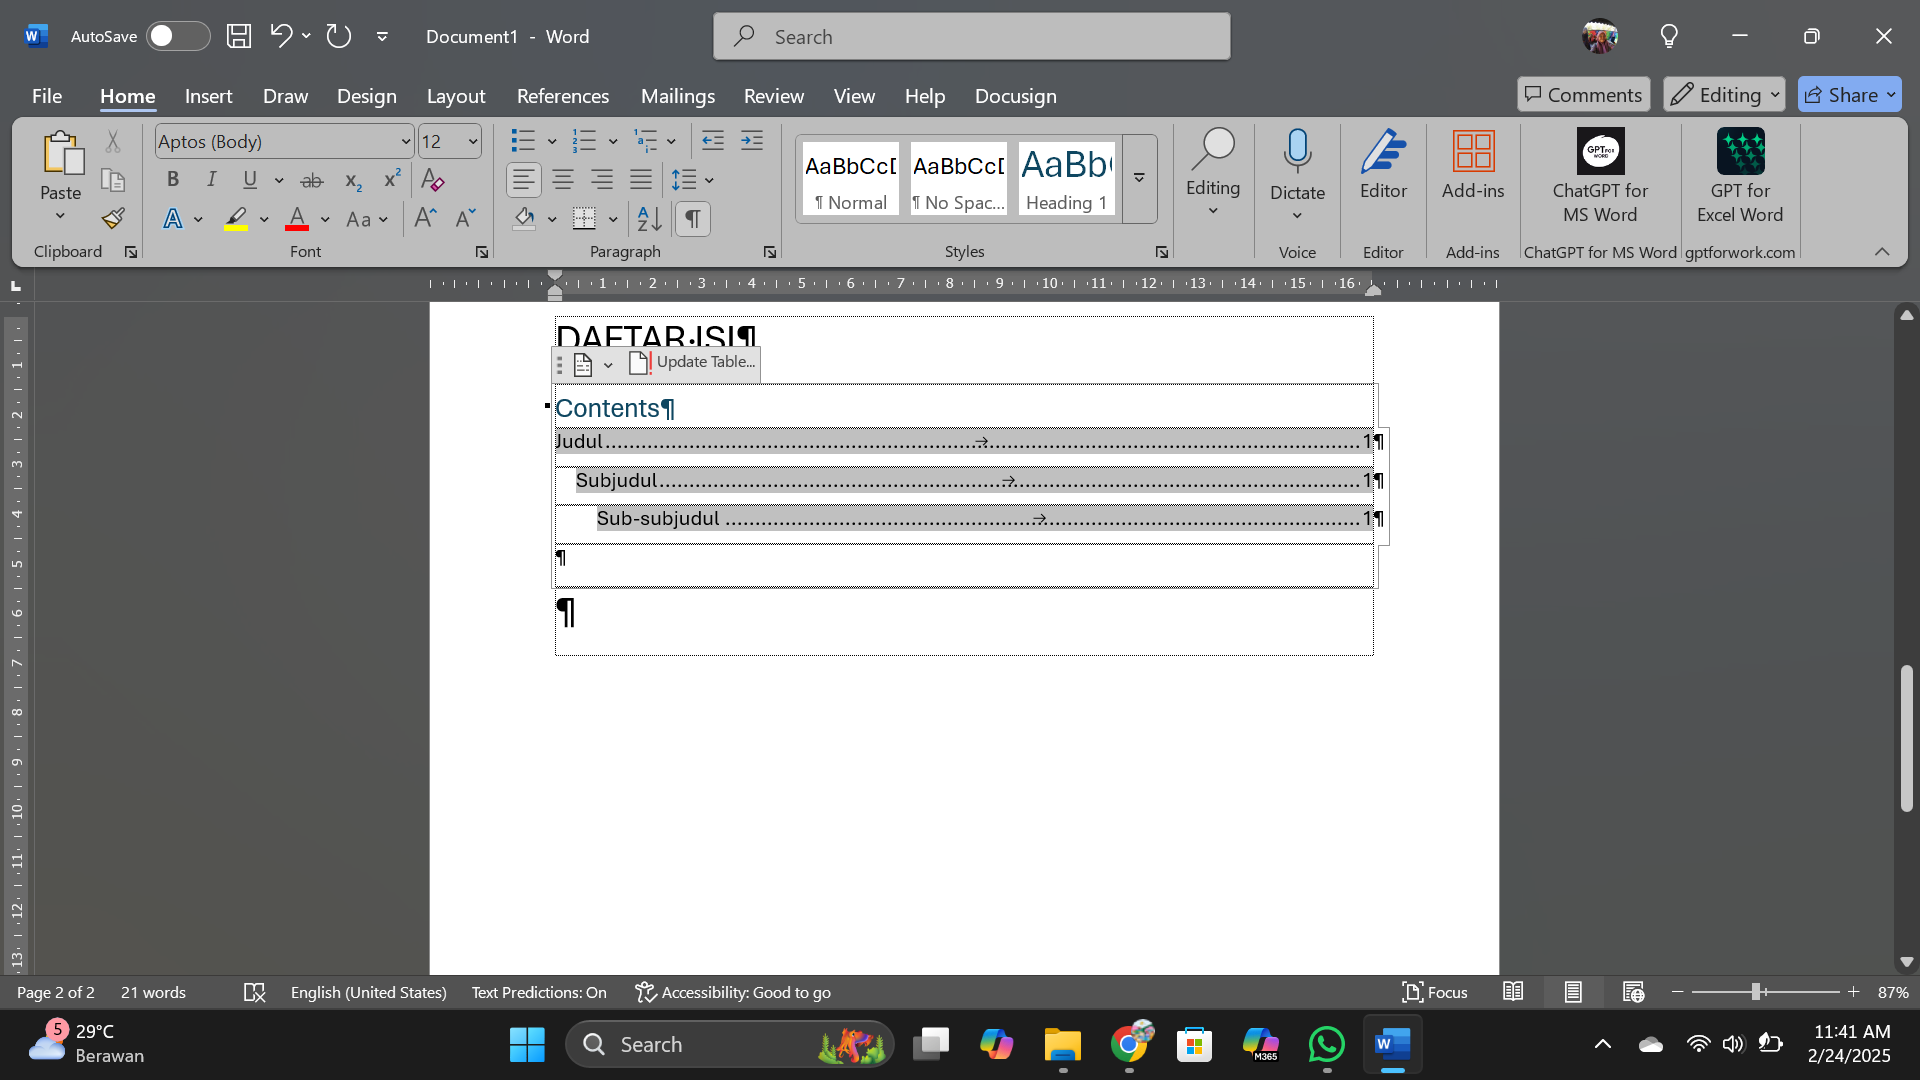Enable italic formatting
This screenshot has width=1920, height=1080.
211,180
